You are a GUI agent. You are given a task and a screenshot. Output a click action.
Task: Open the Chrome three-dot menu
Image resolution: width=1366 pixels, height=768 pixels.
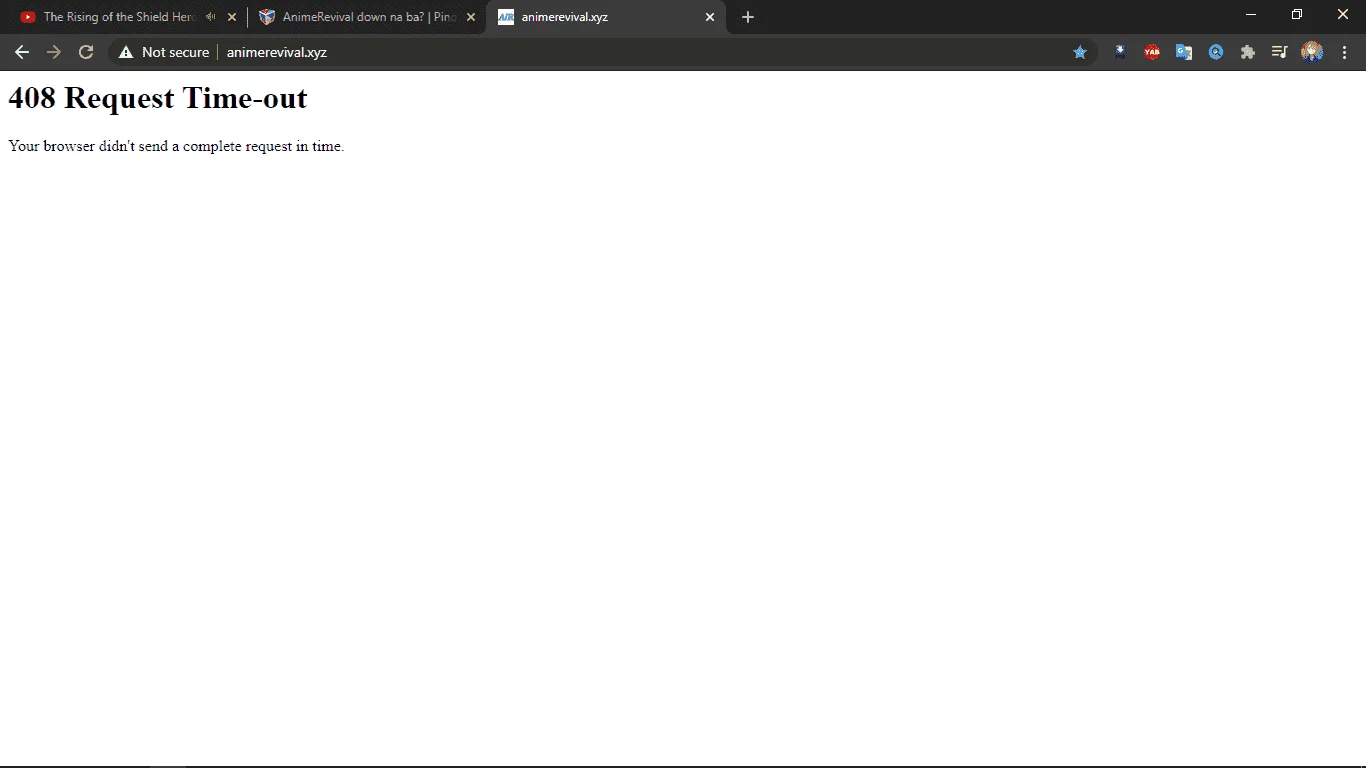(x=1344, y=52)
